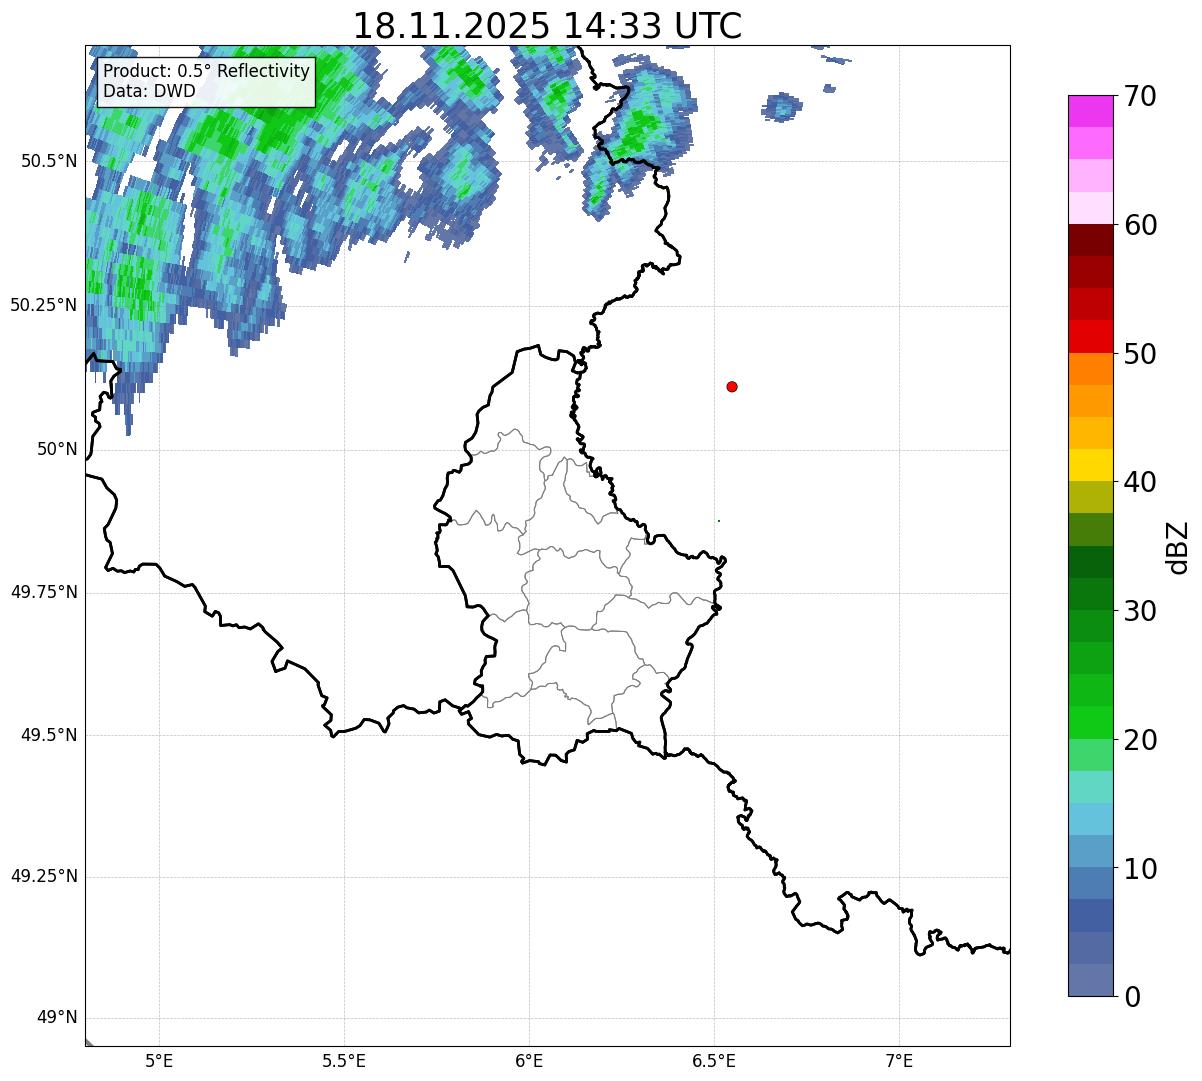The height and width of the screenshot is (1081, 1202).
Task: Click the red station marker dot
Action: click(732, 387)
